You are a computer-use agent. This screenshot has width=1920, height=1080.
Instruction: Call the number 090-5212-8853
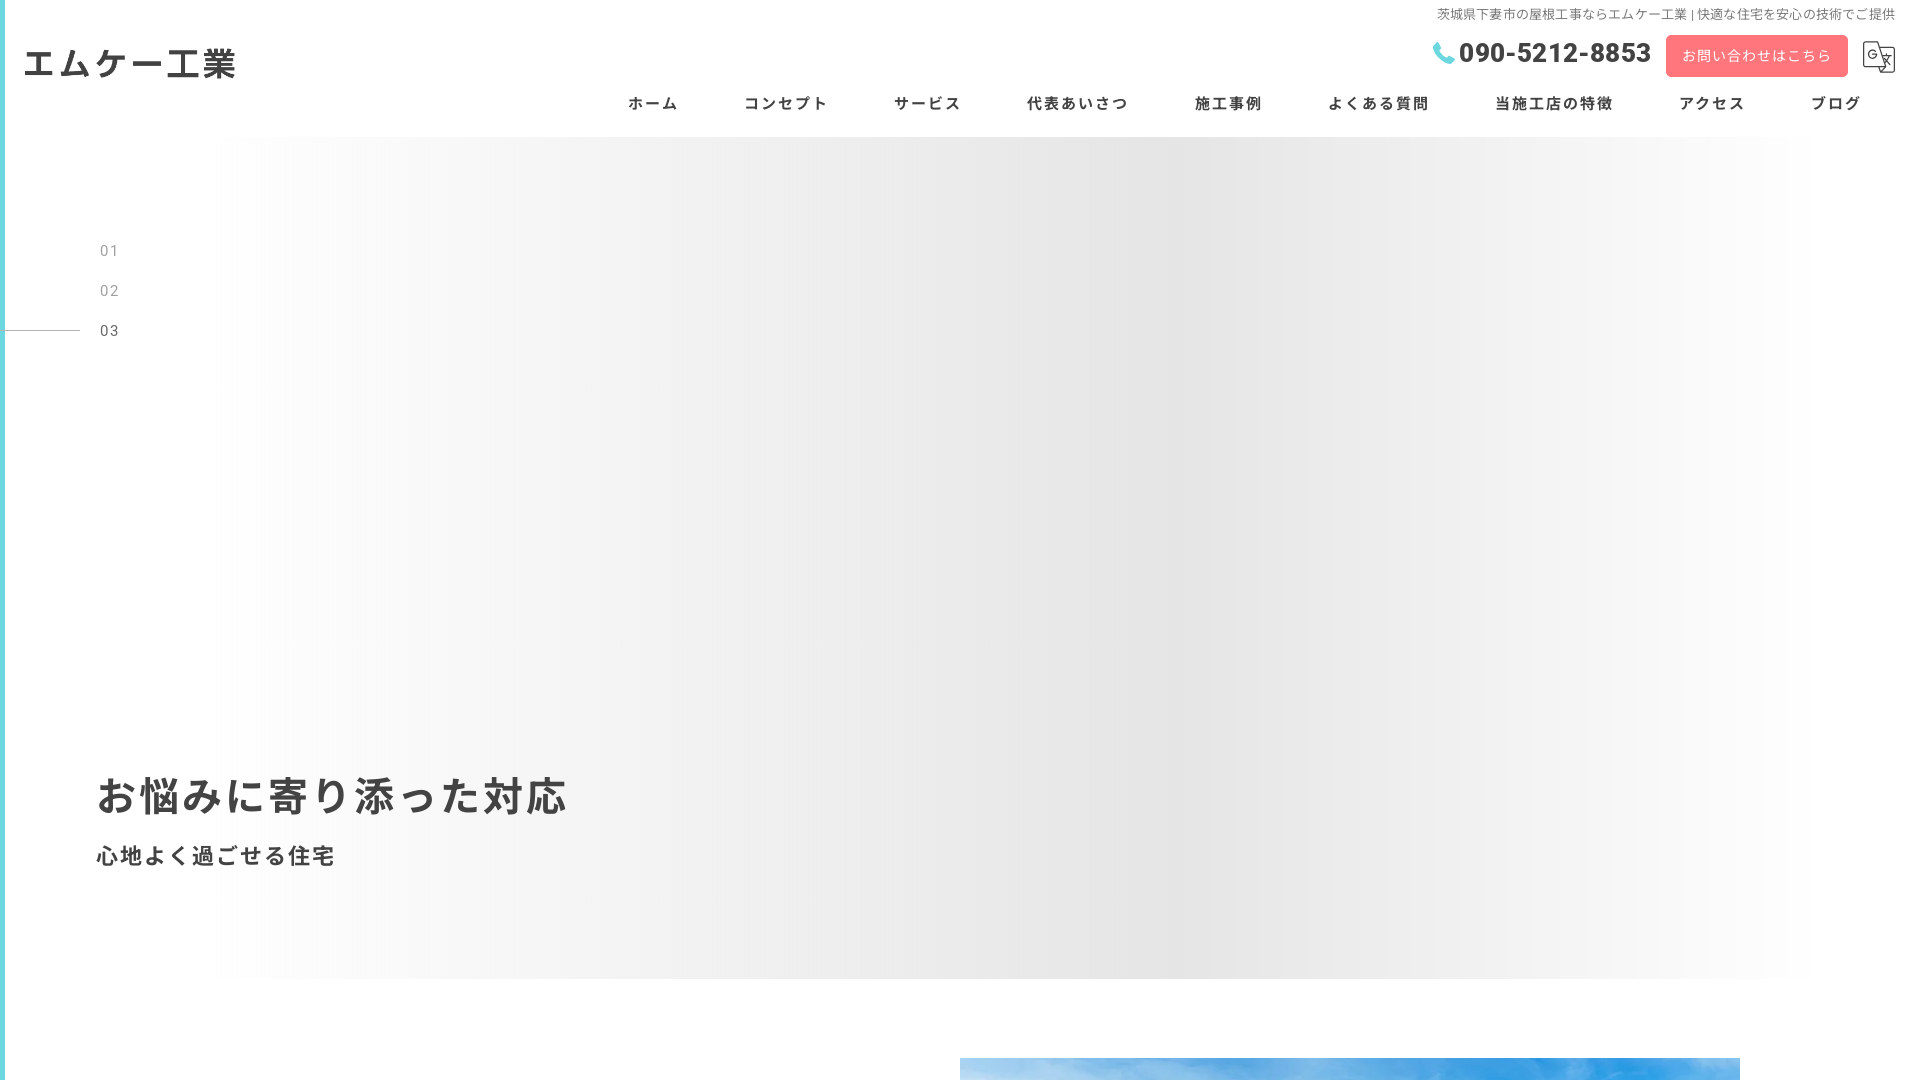(1554, 53)
